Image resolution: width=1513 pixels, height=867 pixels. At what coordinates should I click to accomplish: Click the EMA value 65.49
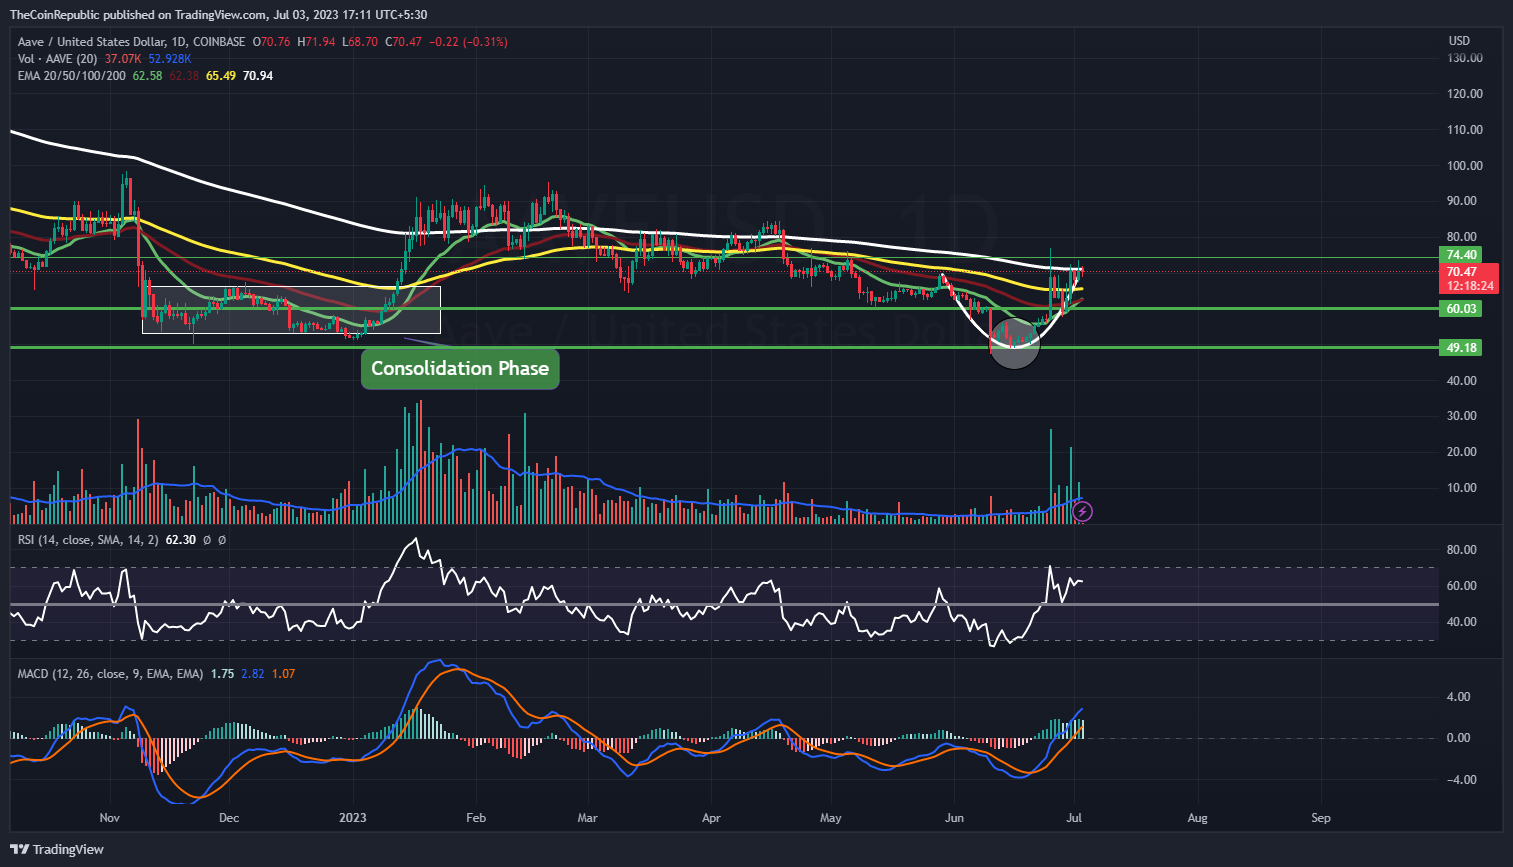coord(221,76)
